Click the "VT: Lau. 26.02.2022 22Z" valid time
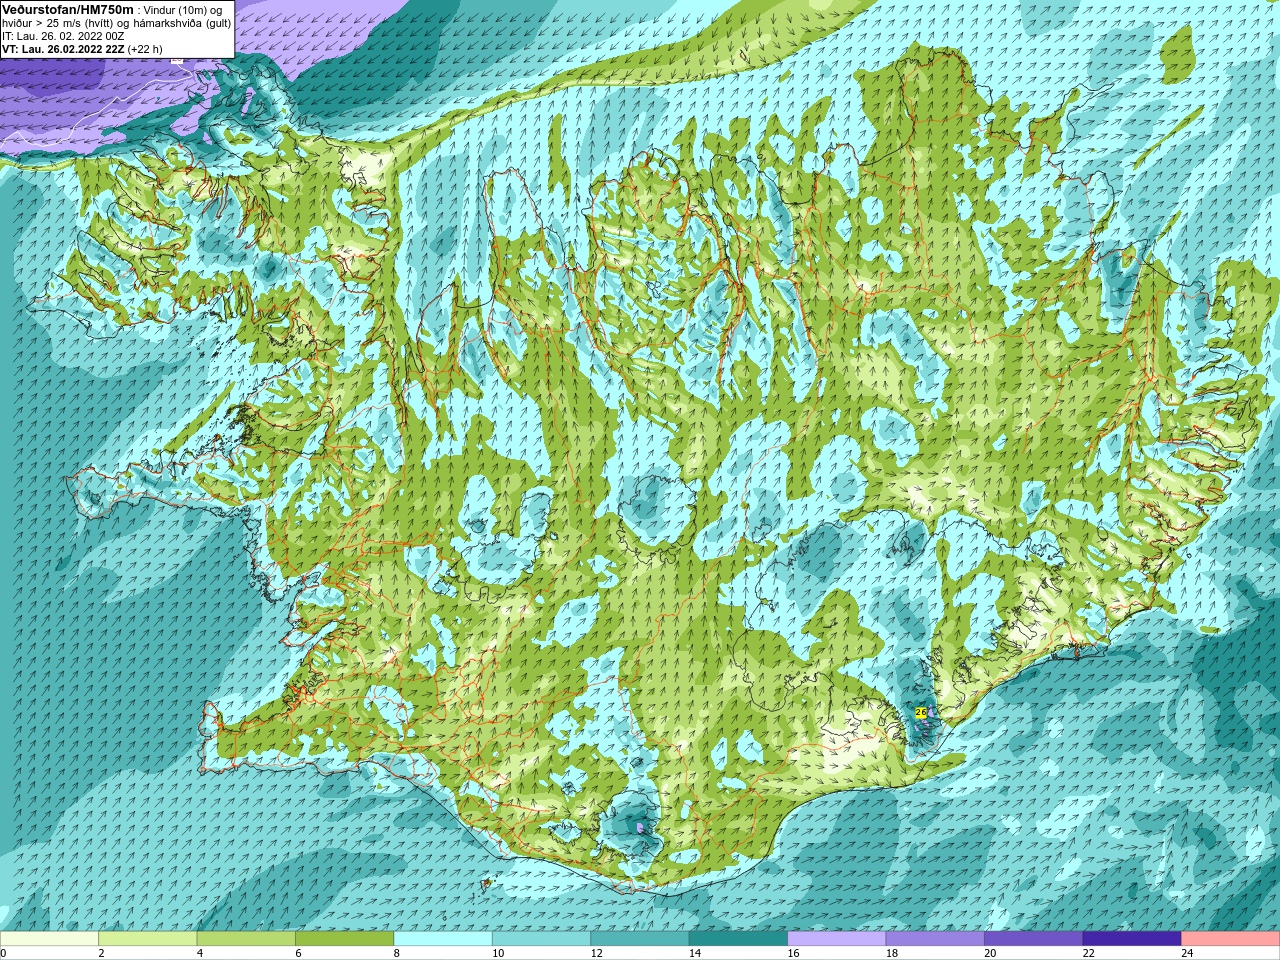 pos(63,49)
